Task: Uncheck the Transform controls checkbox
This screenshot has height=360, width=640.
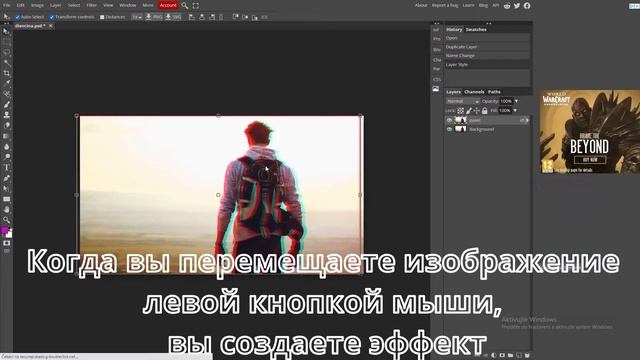Action: (x=52, y=17)
